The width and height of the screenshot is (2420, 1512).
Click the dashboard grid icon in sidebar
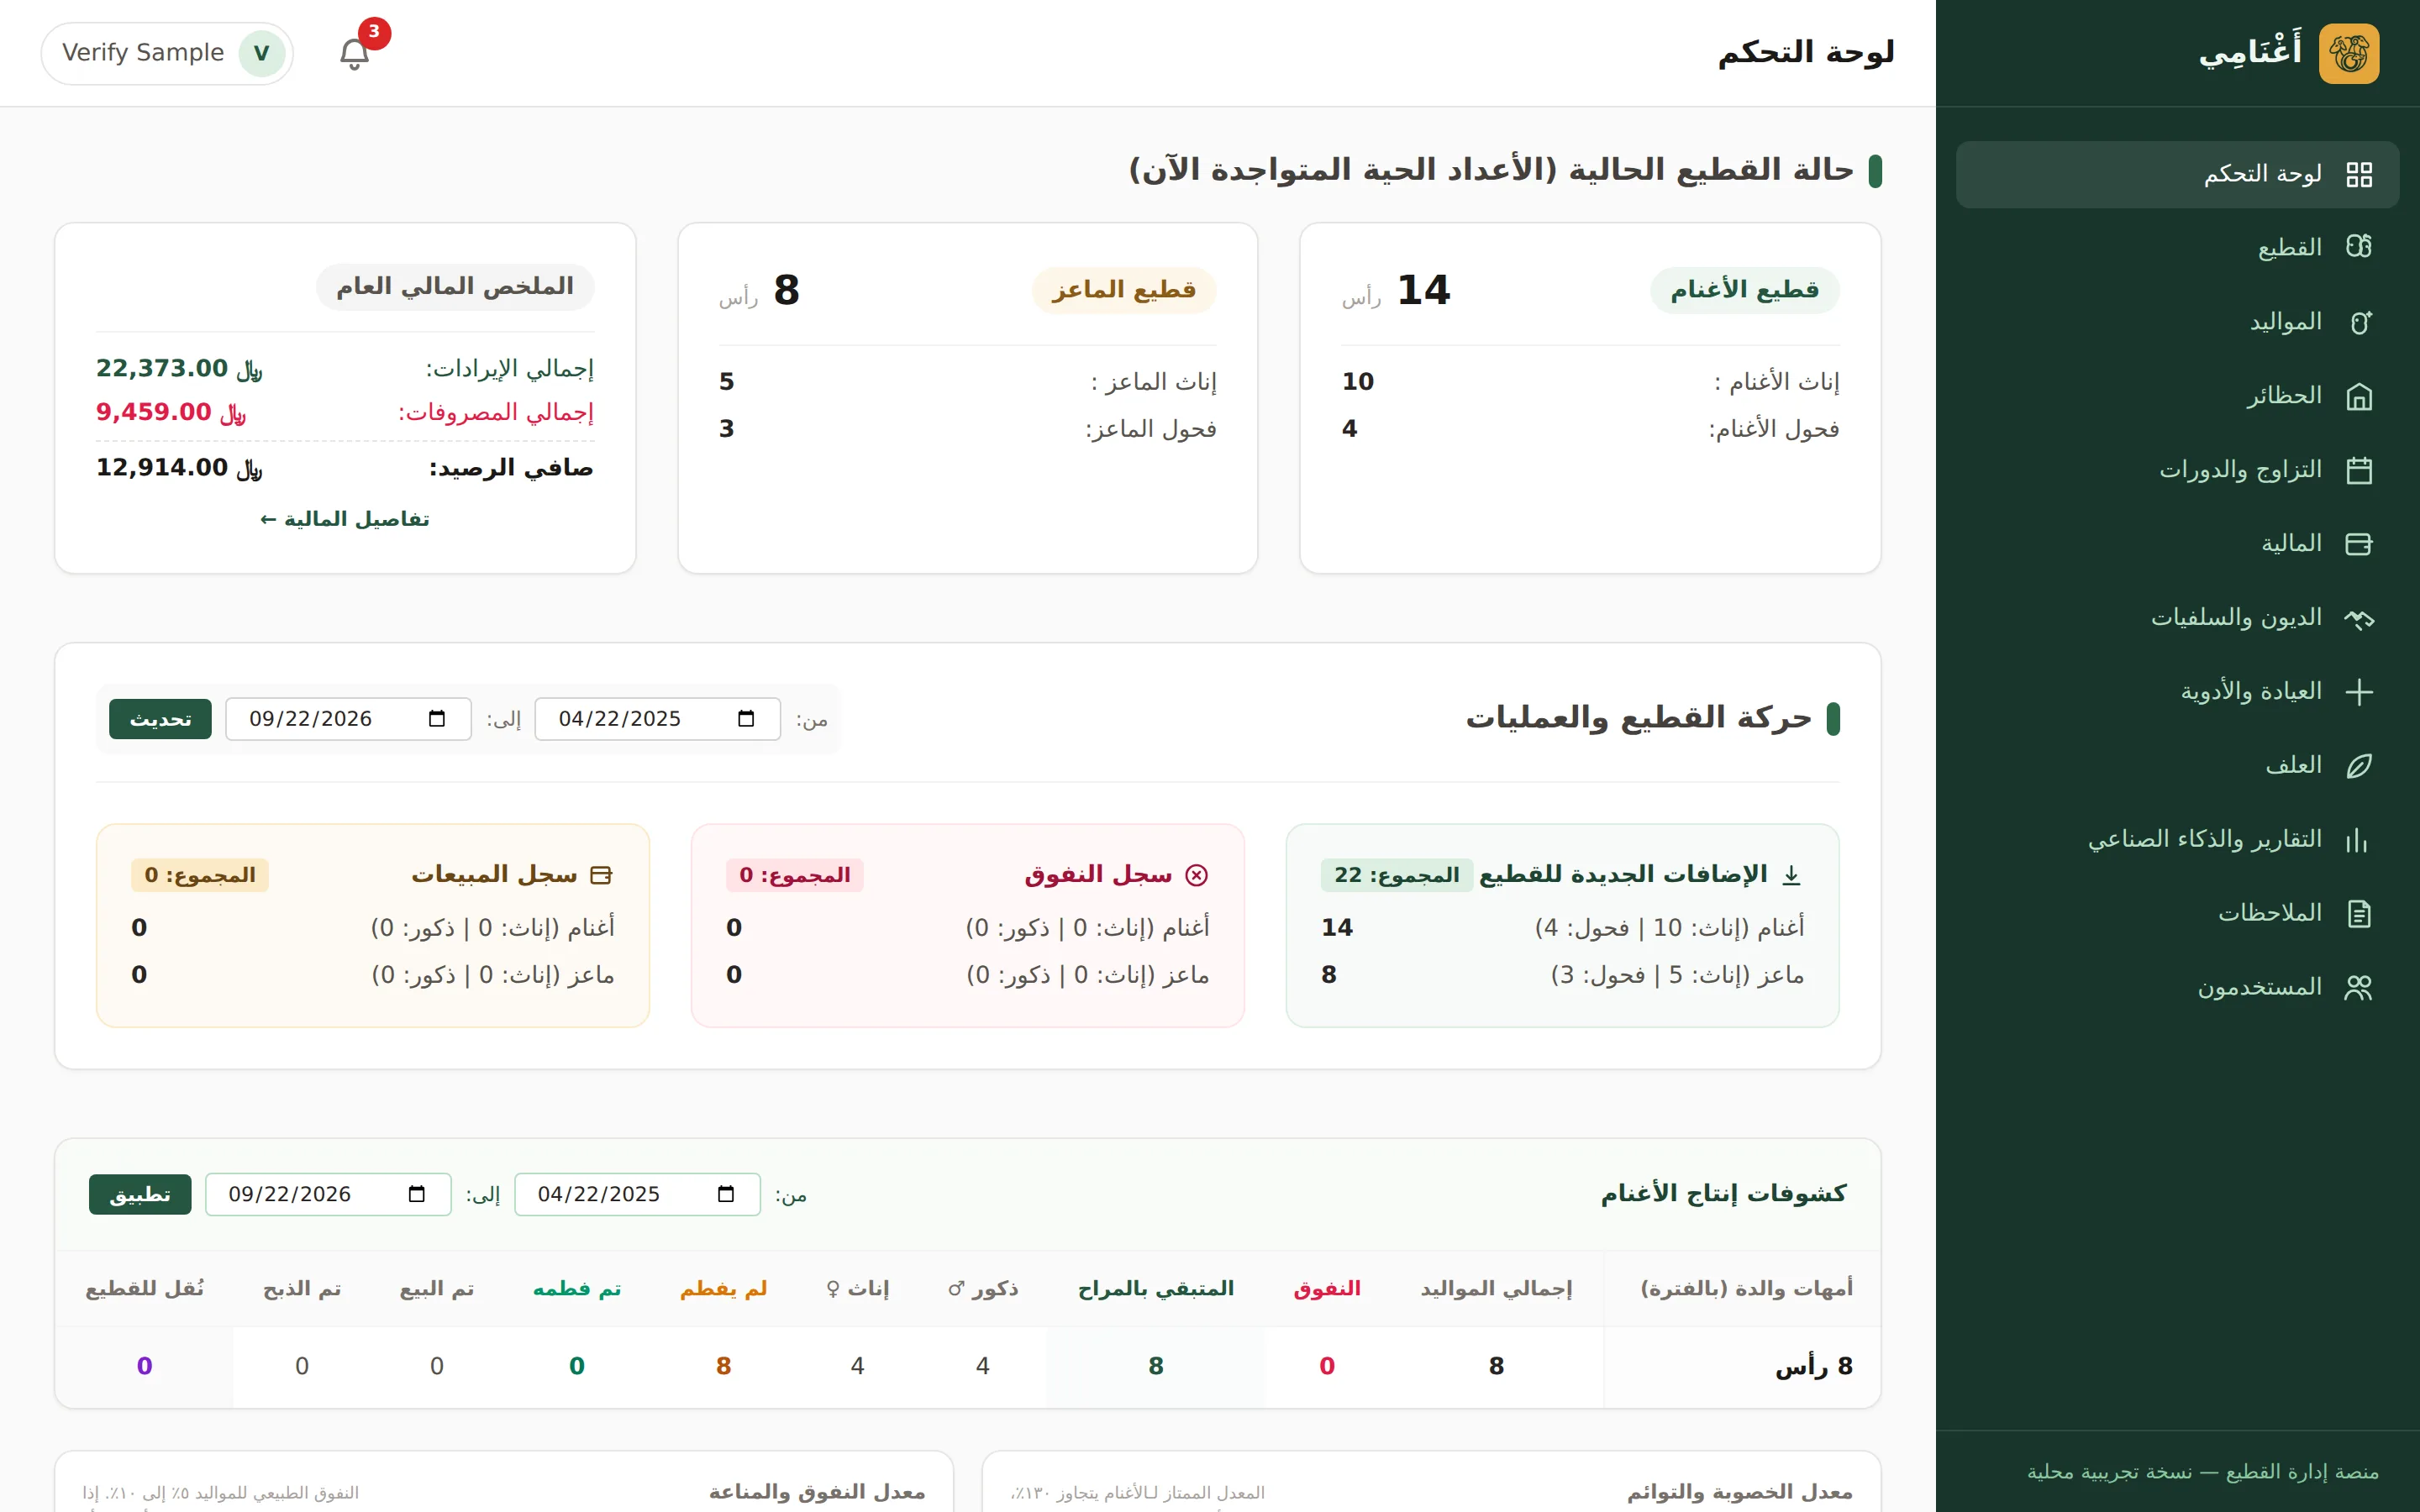coord(2359,175)
